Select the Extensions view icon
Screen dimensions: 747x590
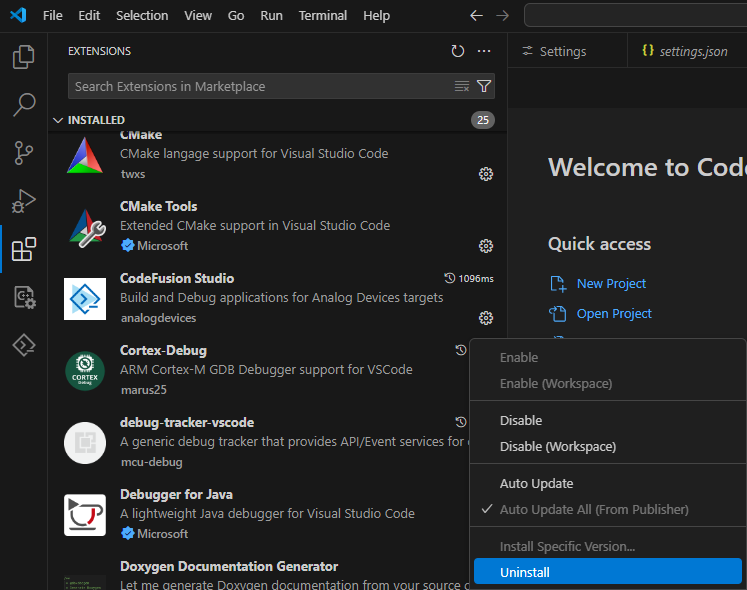coord(23,249)
